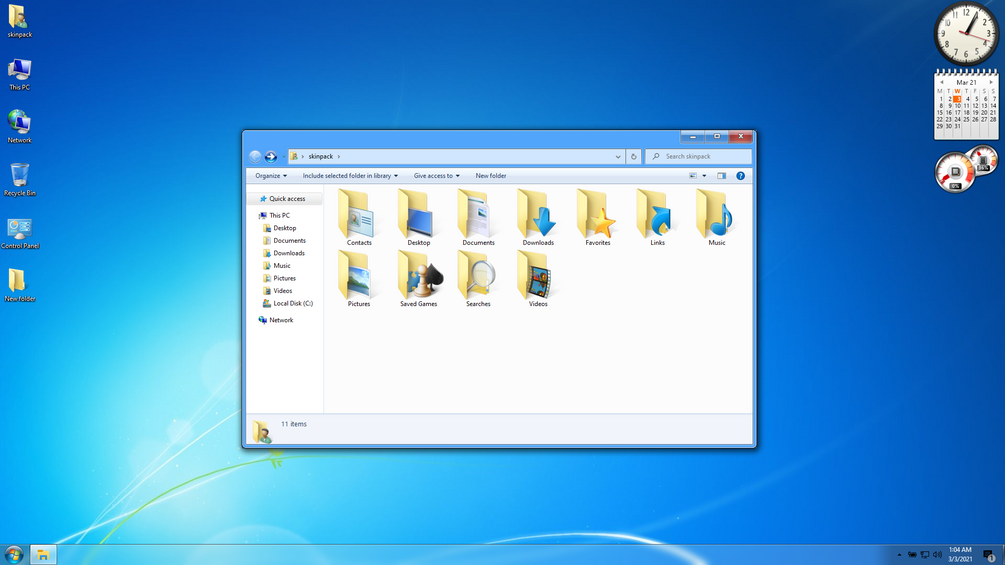Viewport: 1005px width, 565px height.
Task: Open Include selected folder in library menu
Action: click(350, 176)
